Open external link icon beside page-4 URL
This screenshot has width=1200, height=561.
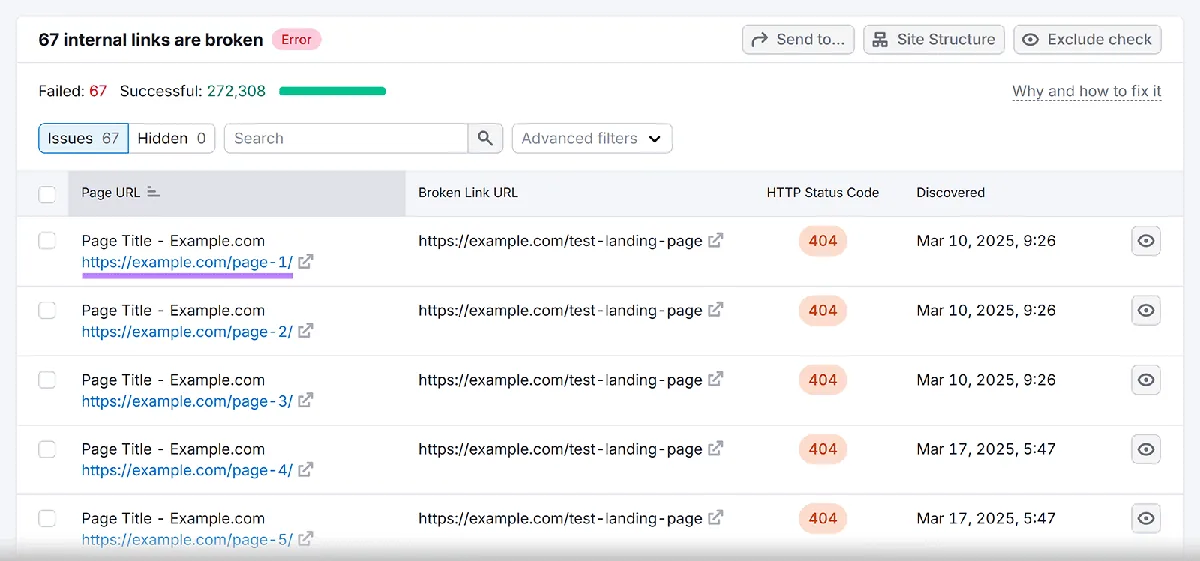[306, 469]
